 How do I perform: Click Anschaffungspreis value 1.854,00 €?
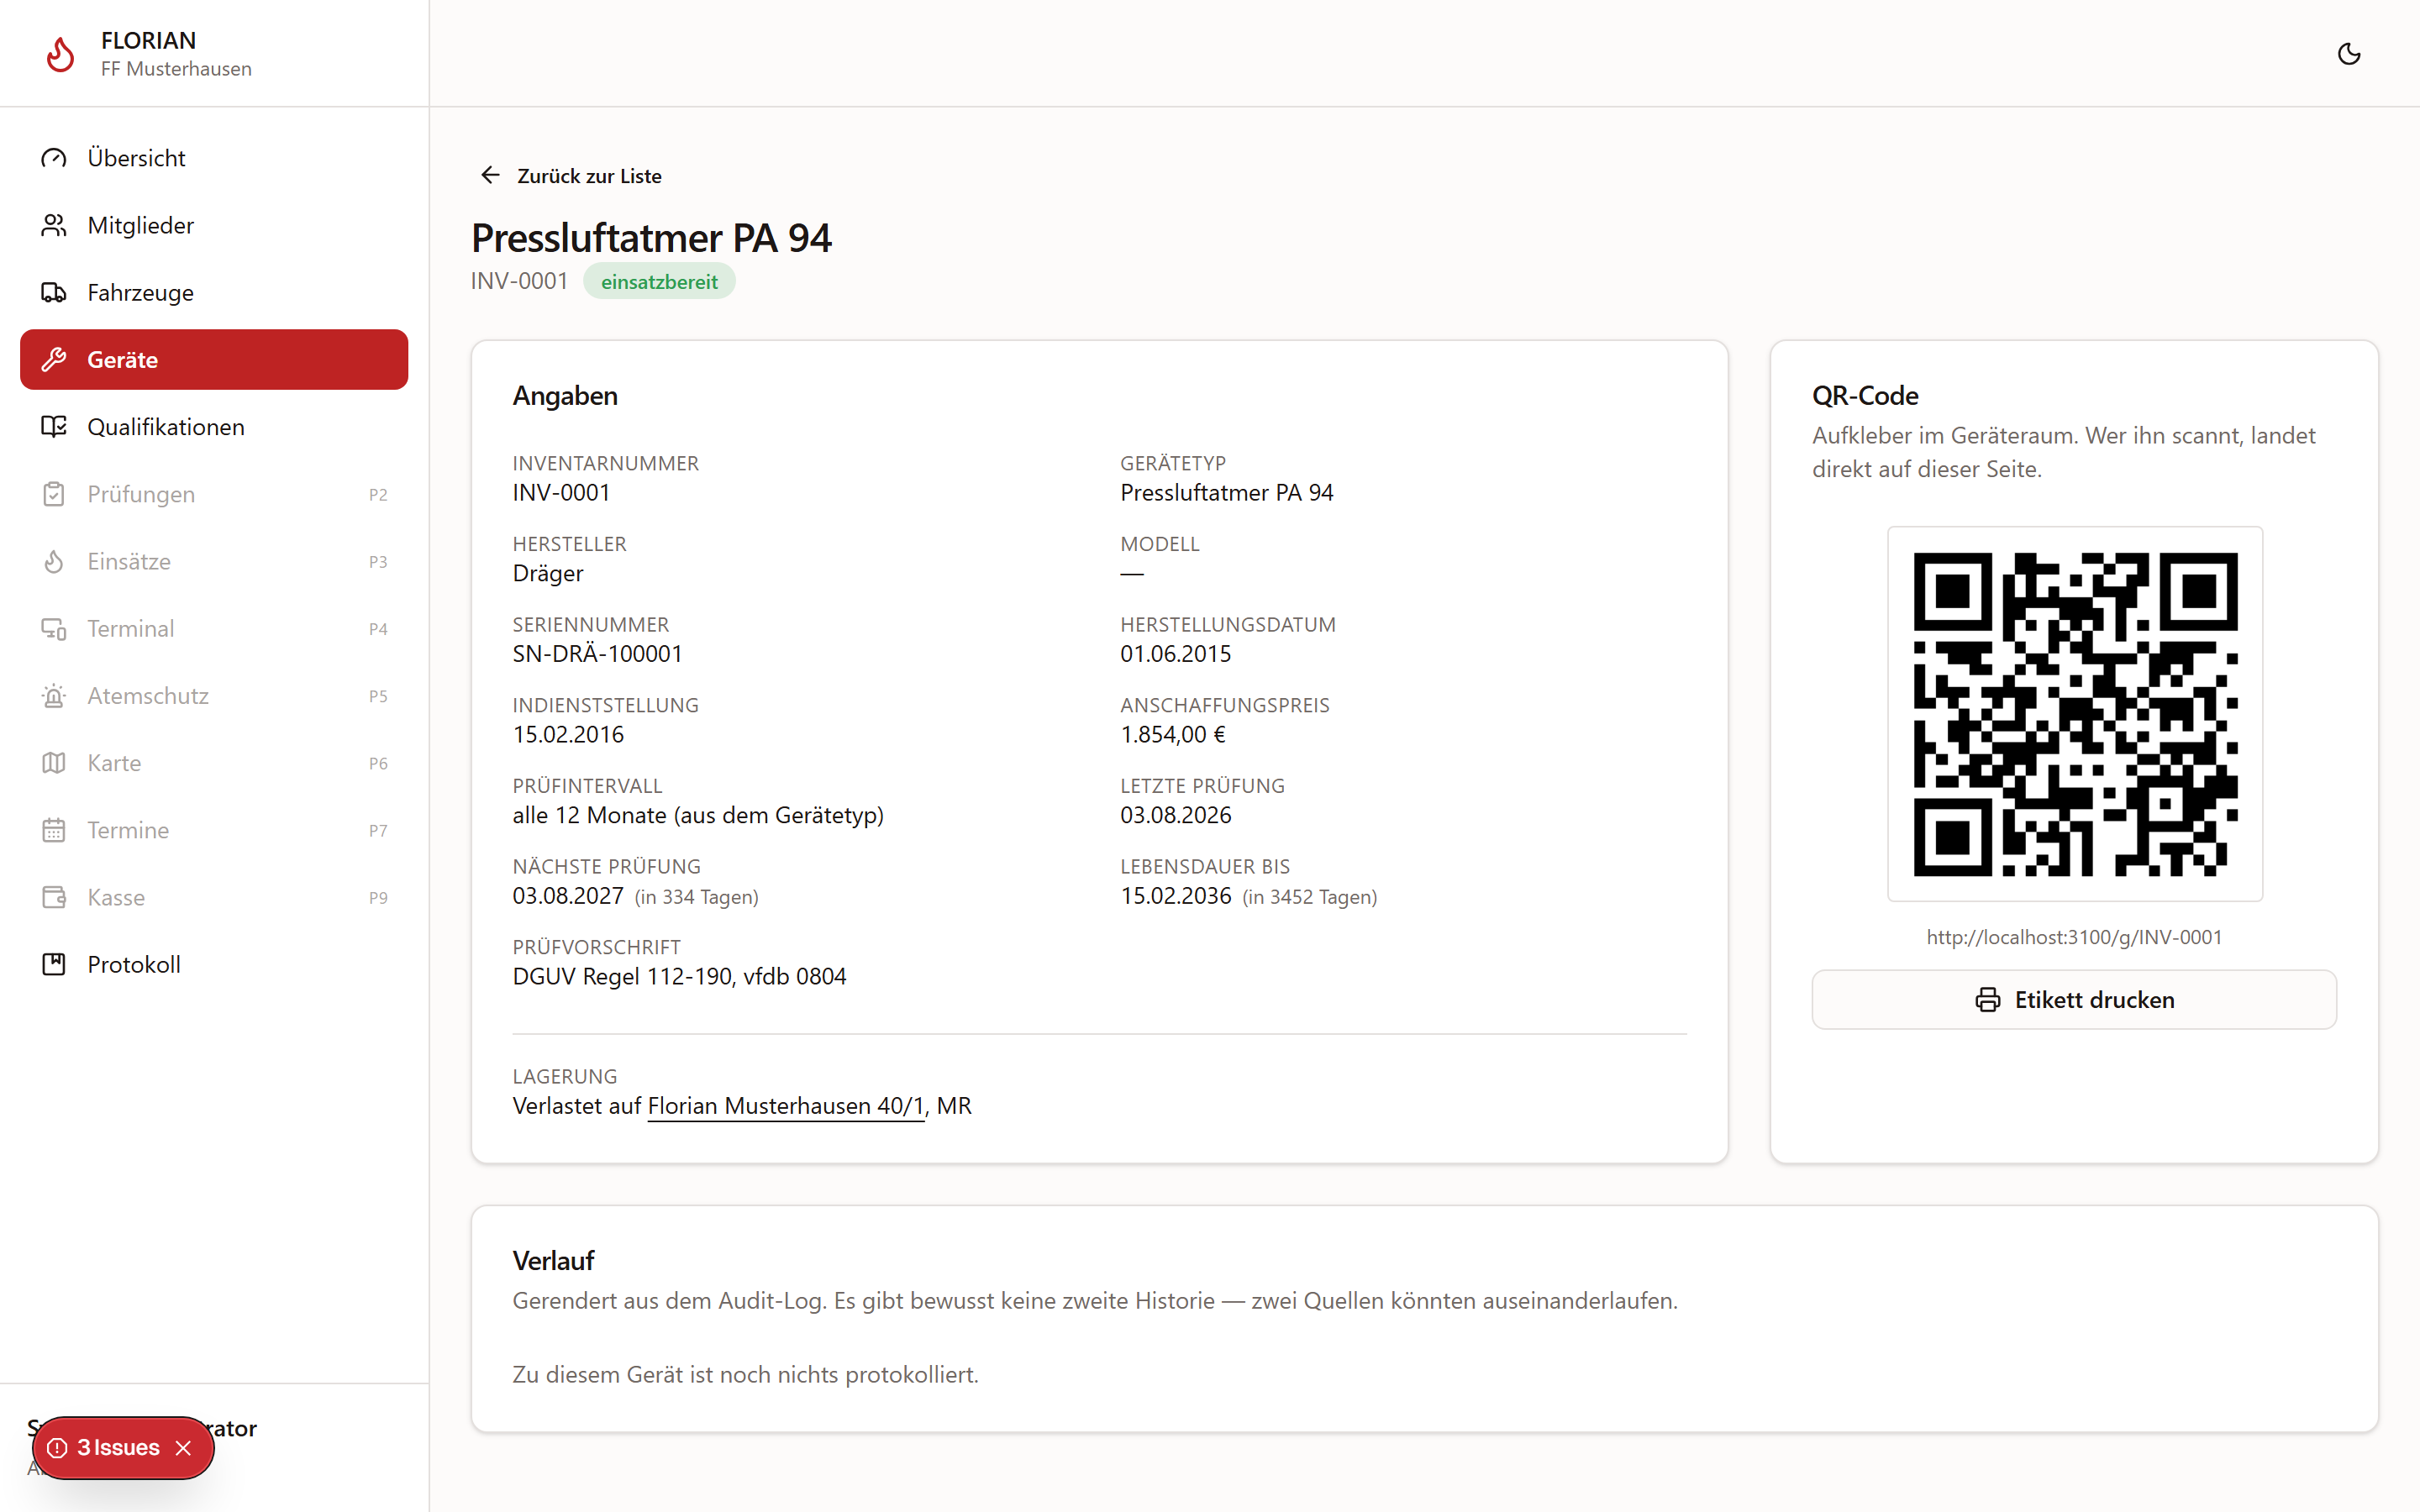tap(1173, 735)
